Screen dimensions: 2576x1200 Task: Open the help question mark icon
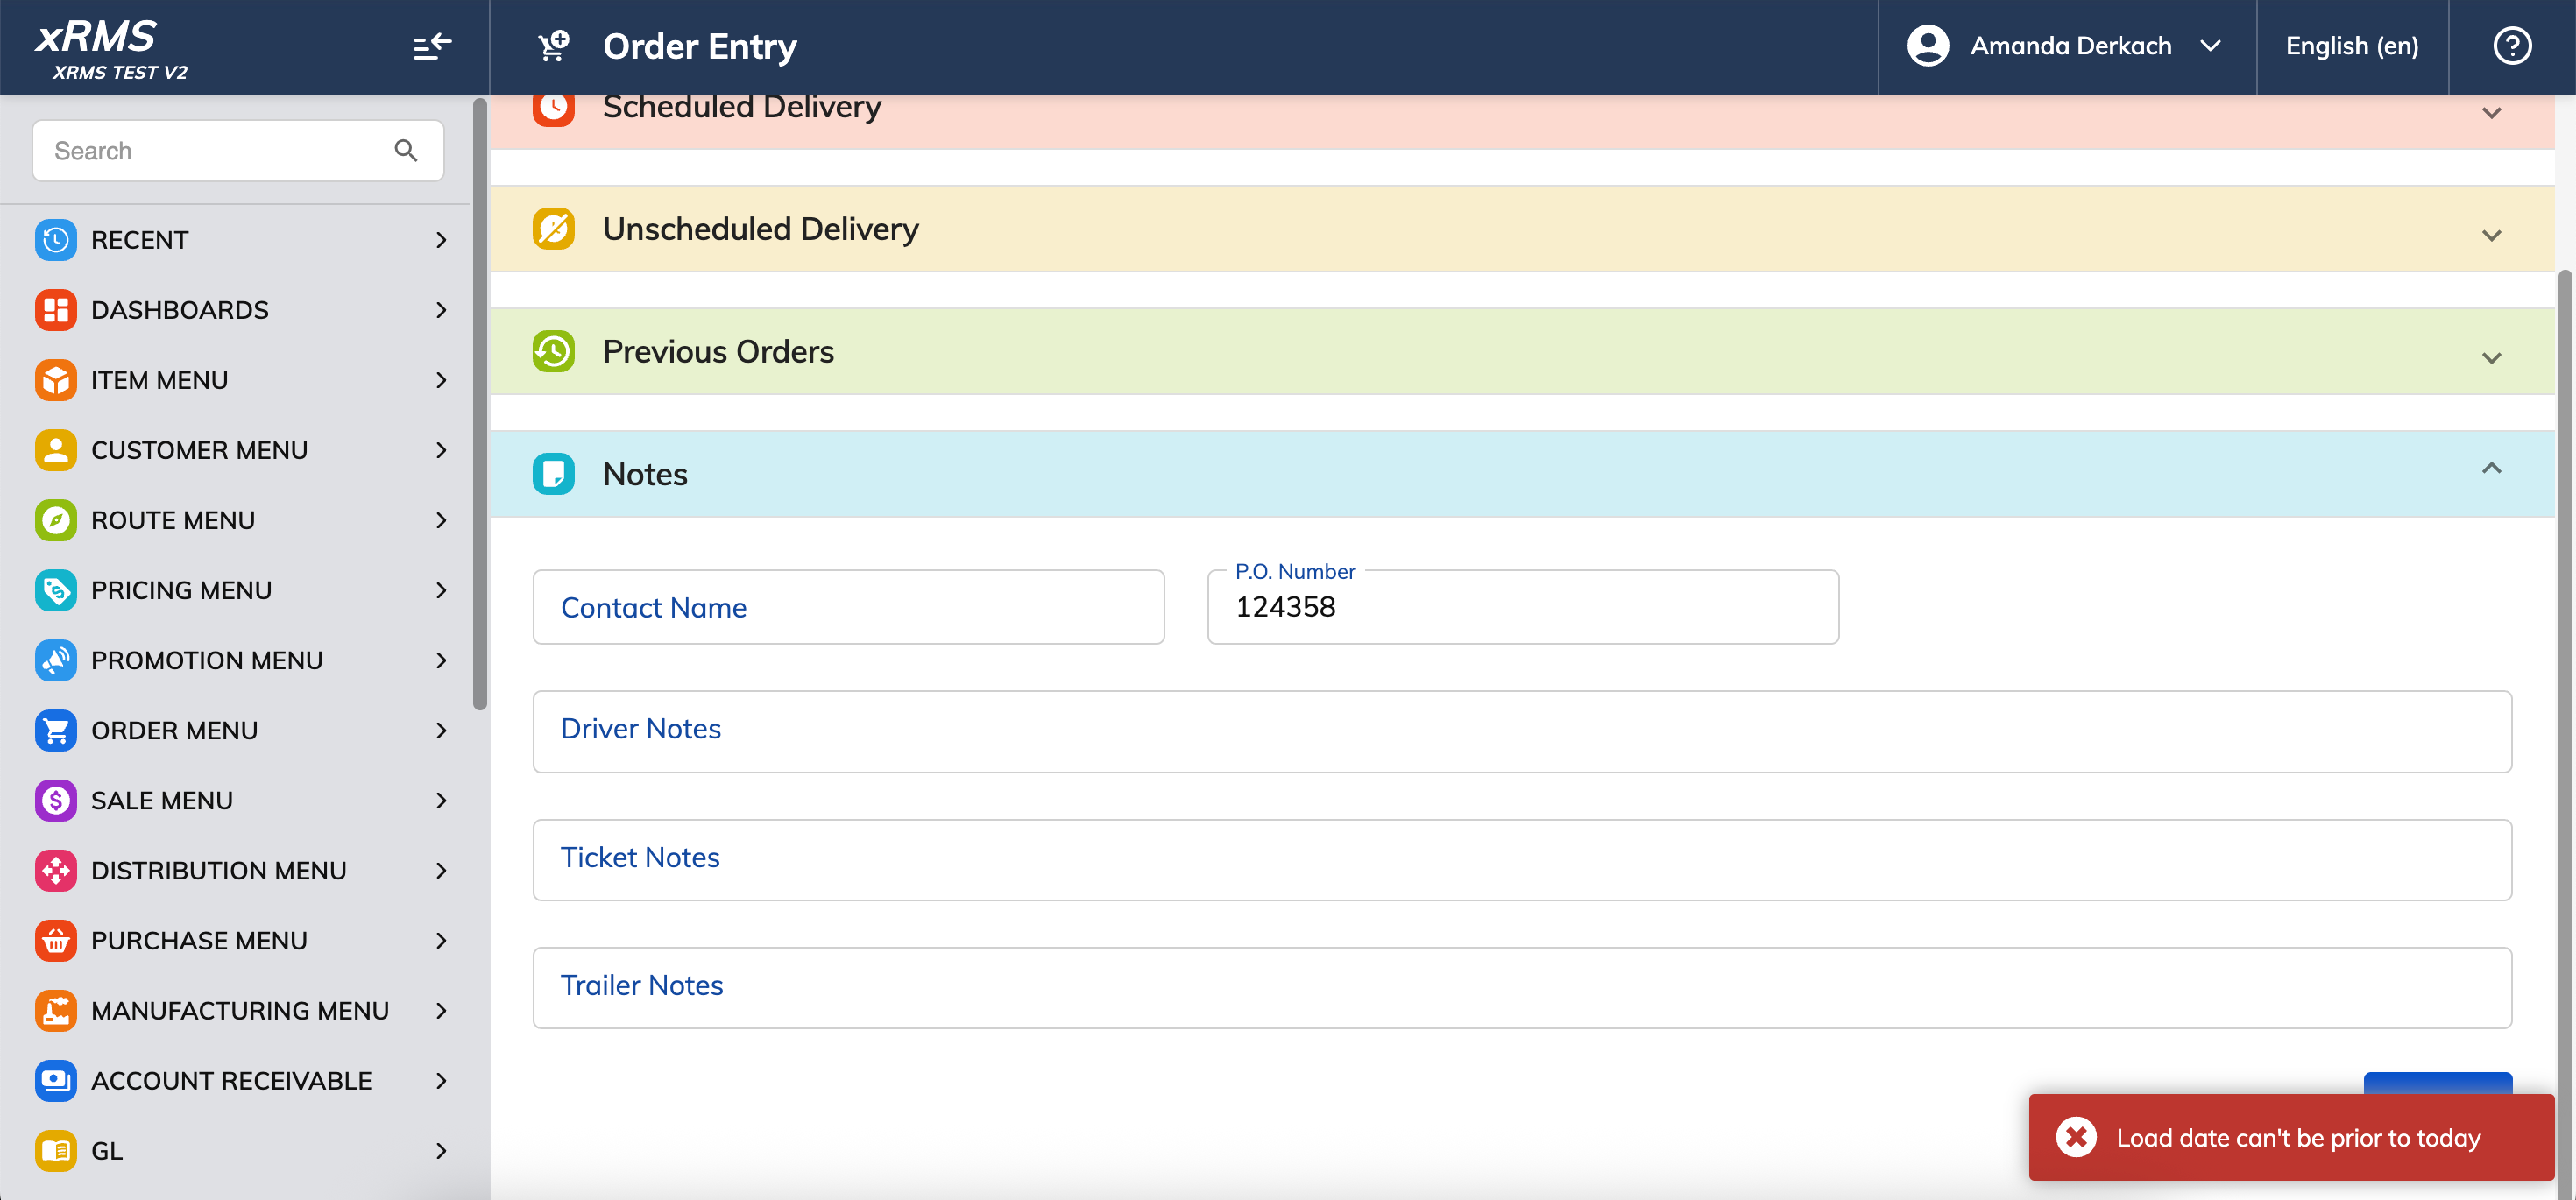coord(2512,46)
